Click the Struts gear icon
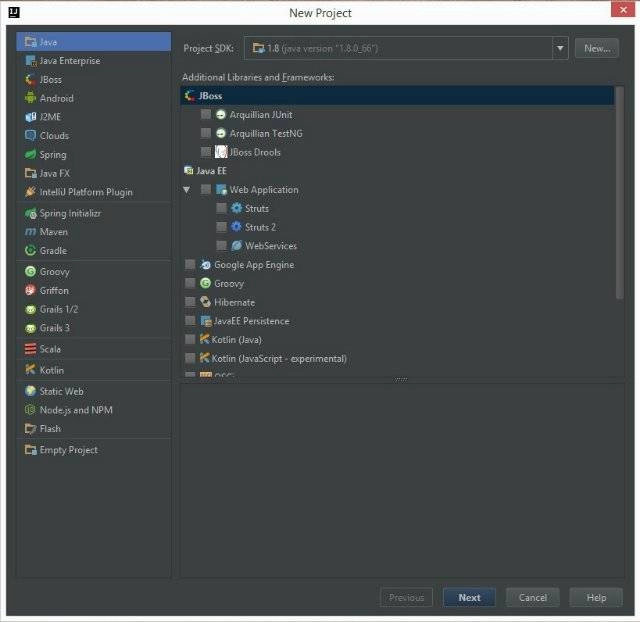Viewport: 640px width, 622px height. tap(236, 208)
